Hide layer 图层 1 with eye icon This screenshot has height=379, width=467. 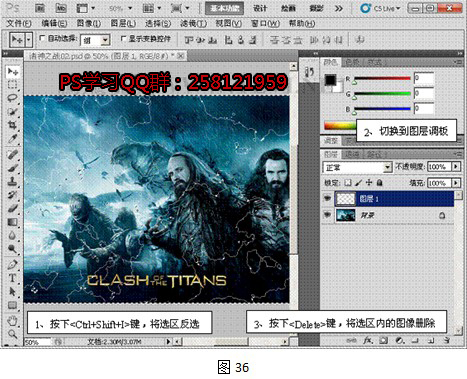(x=327, y=199)
